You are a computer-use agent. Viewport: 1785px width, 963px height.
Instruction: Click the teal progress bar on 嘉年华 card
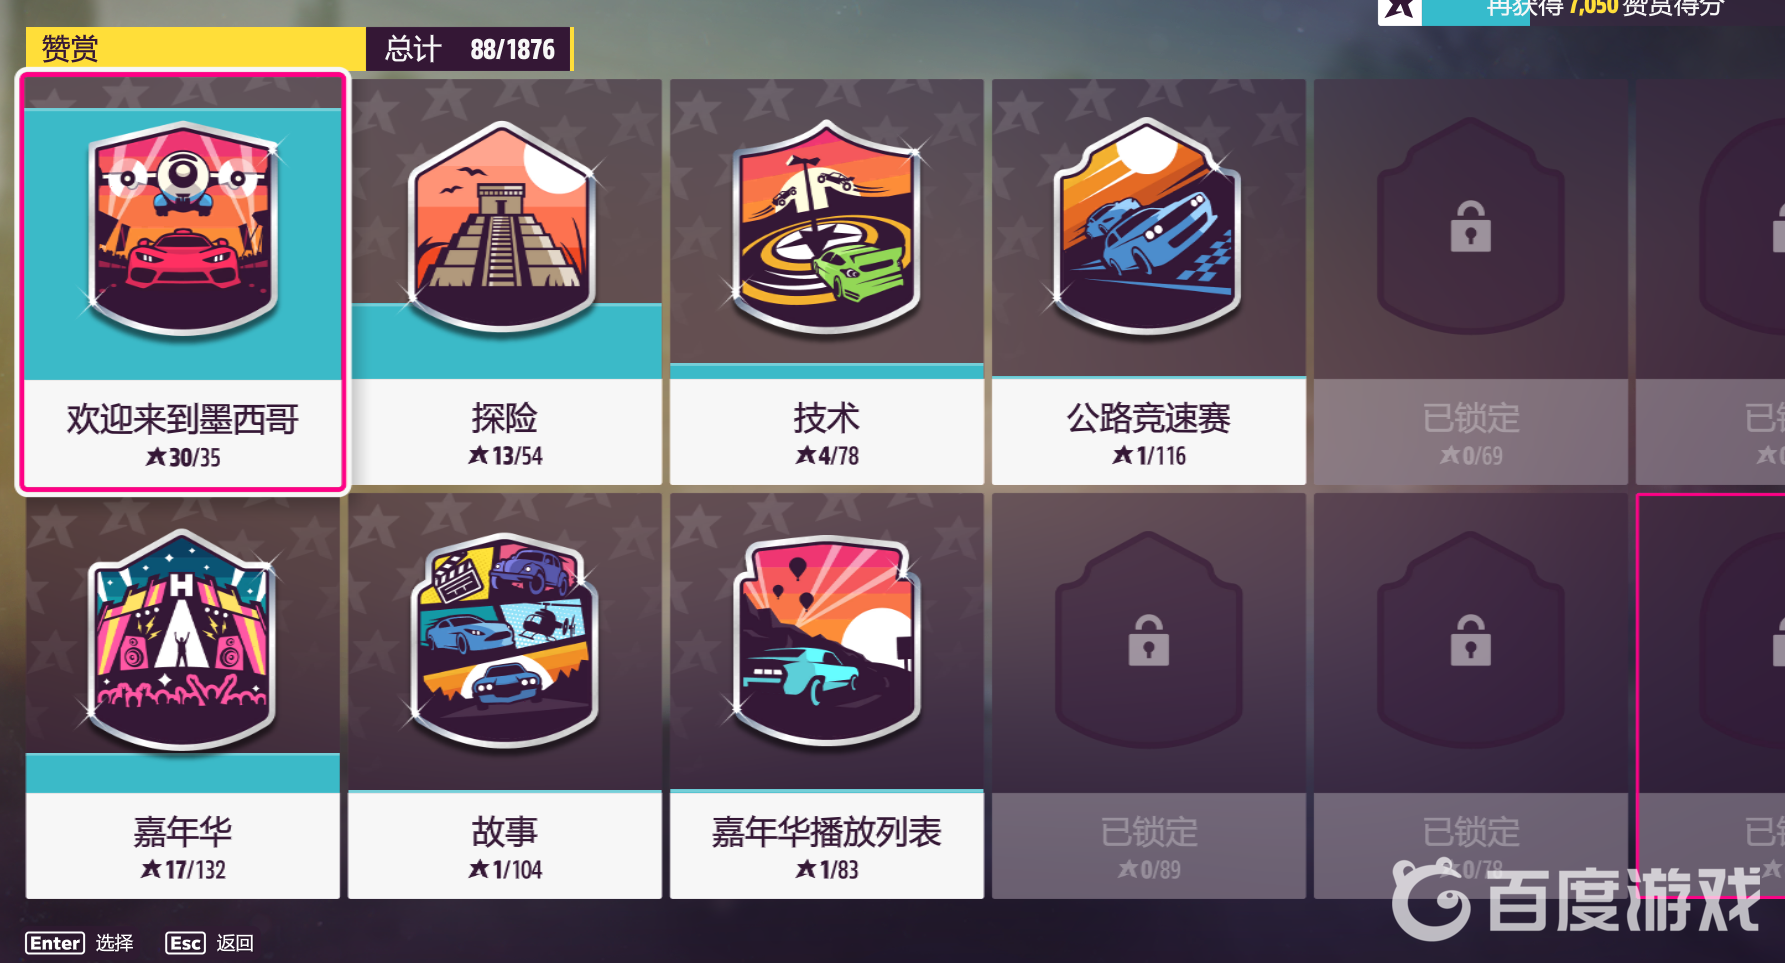[x=183, y=773]
